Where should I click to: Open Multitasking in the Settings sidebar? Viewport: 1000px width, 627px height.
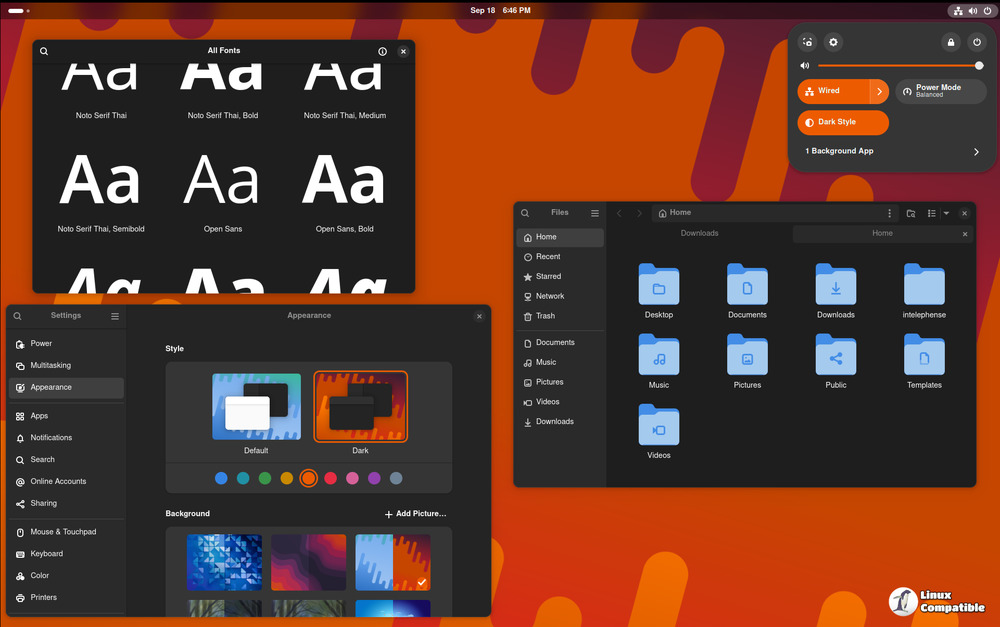[x=50, y=366]
